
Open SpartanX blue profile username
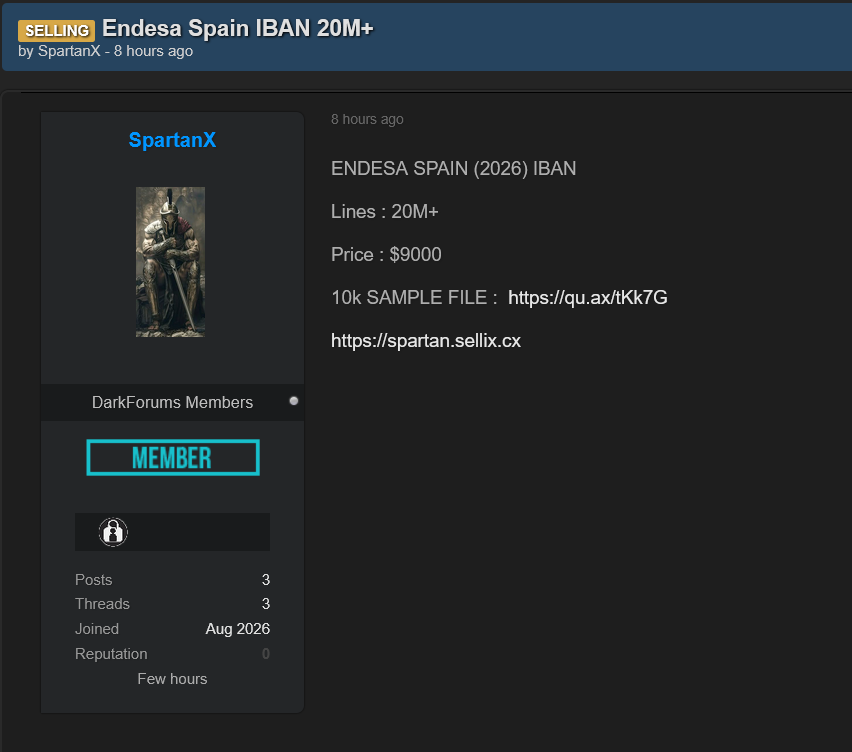pyautogui.click(x=172, y=140)
